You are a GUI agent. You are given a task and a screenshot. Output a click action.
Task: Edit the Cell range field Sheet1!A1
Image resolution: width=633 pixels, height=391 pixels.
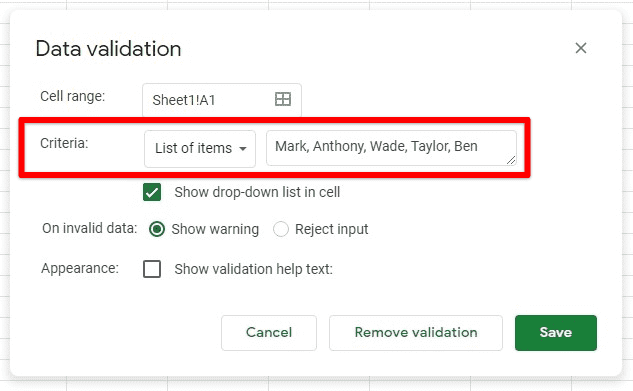tap(222, 100)
